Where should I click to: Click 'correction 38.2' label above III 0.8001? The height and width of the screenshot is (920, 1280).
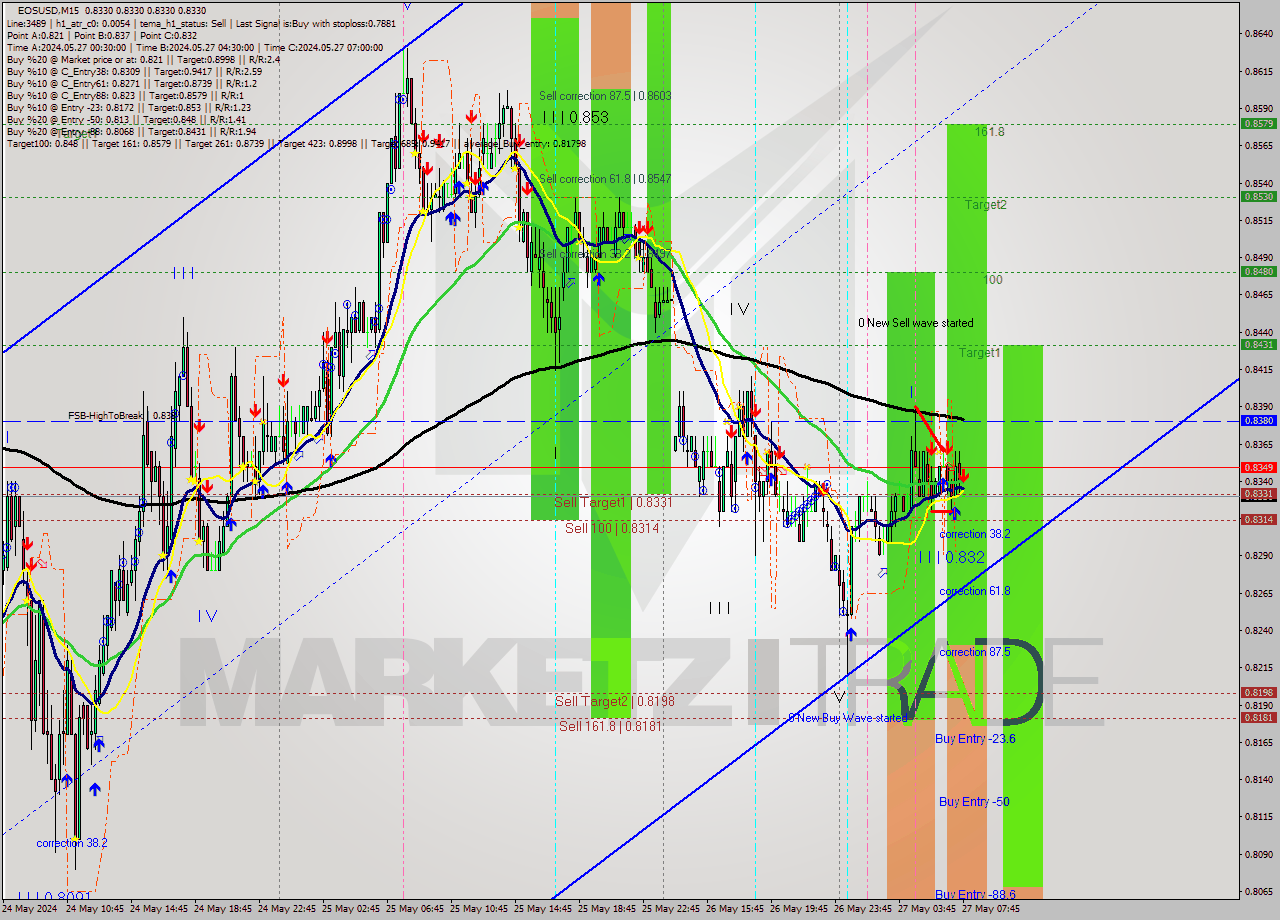tap(72, 843)
